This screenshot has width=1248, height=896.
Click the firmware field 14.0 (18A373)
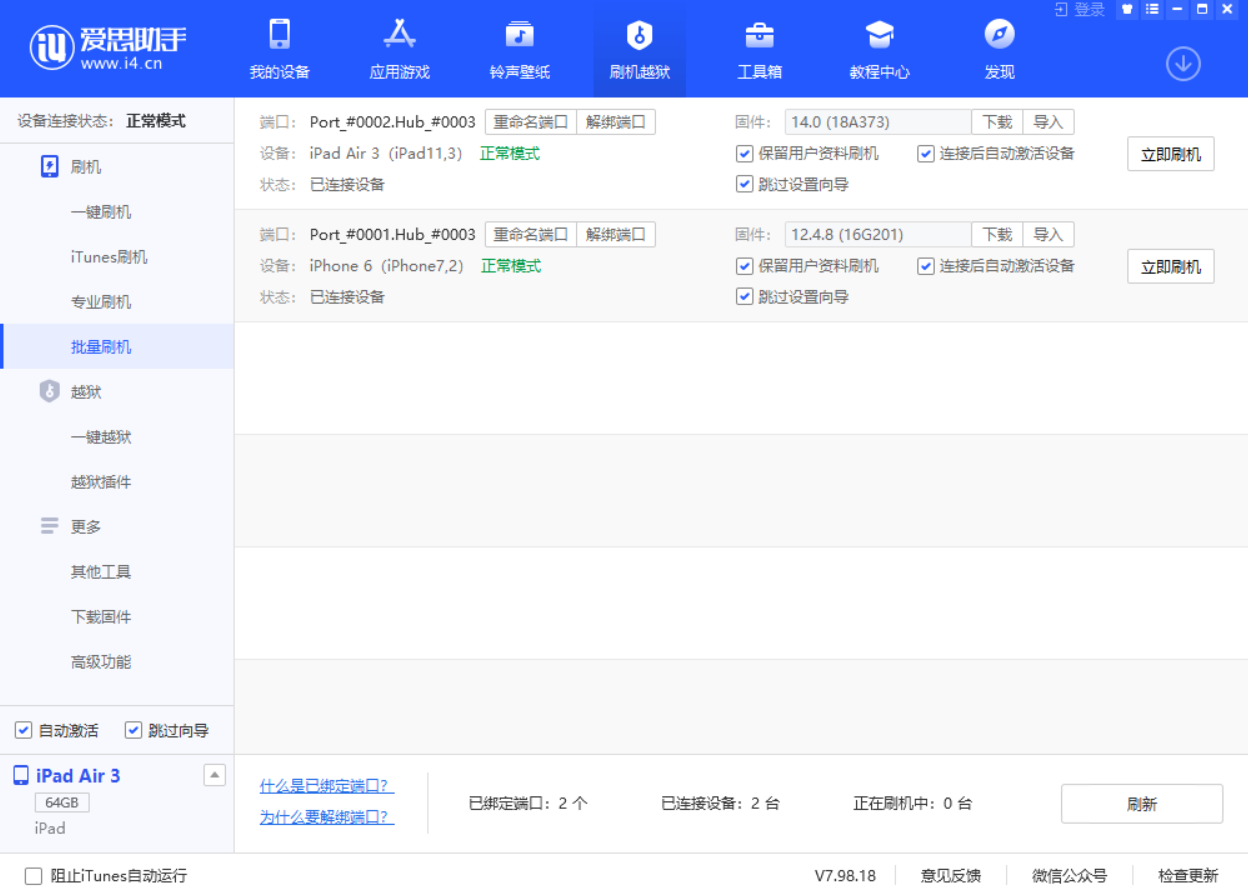click(878, 122)
